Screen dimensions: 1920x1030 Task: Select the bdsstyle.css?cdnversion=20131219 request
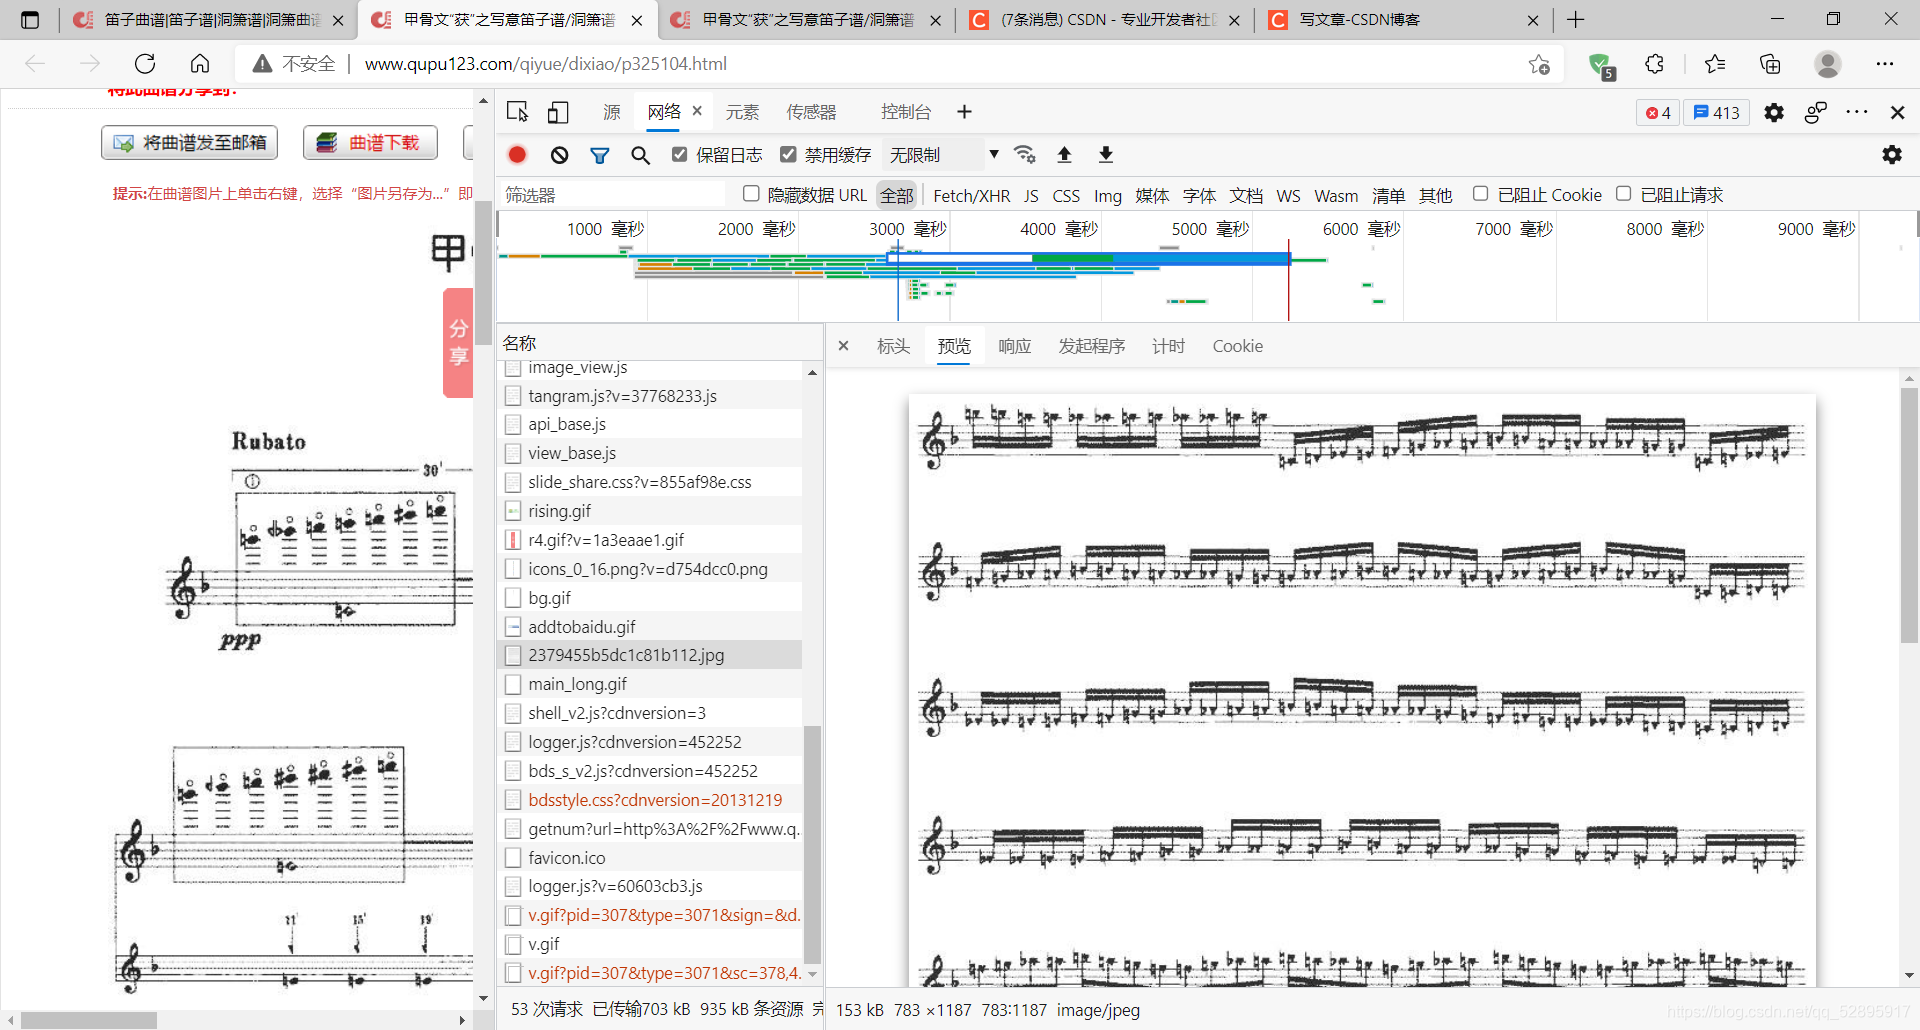[650, 800]
